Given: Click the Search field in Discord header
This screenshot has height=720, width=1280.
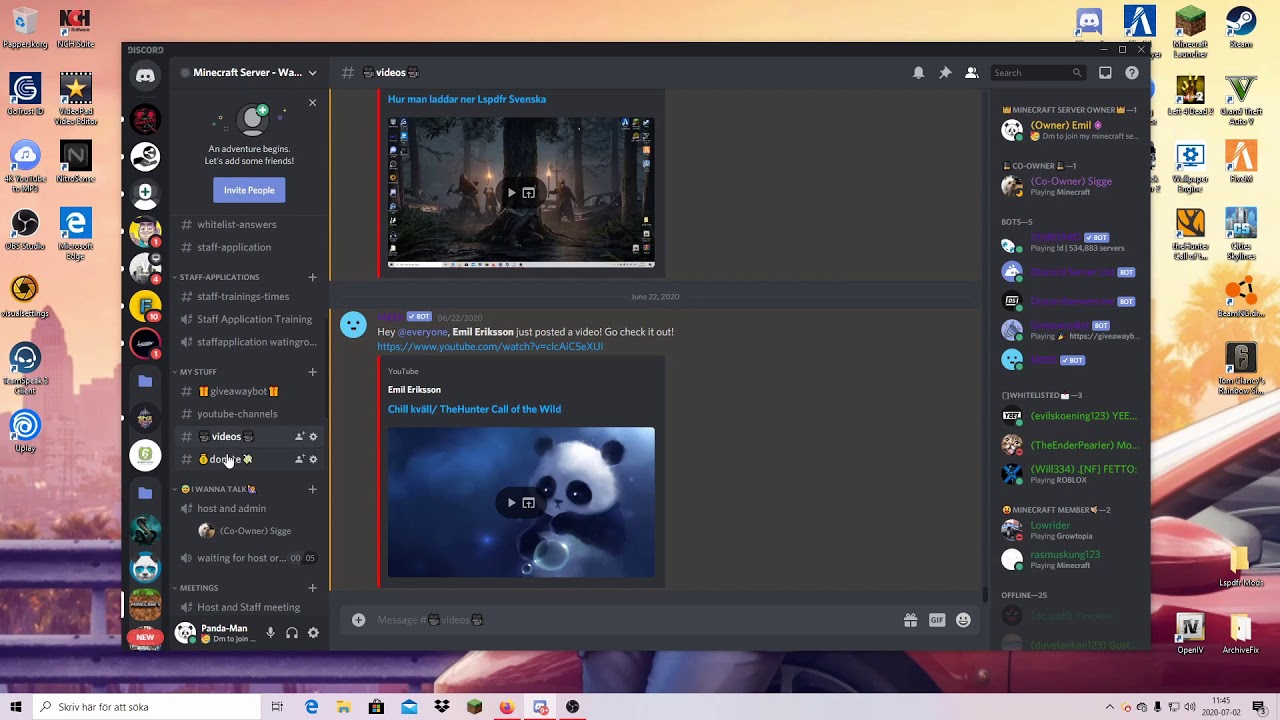Looking at the screenshot, I should point(1037,72).
